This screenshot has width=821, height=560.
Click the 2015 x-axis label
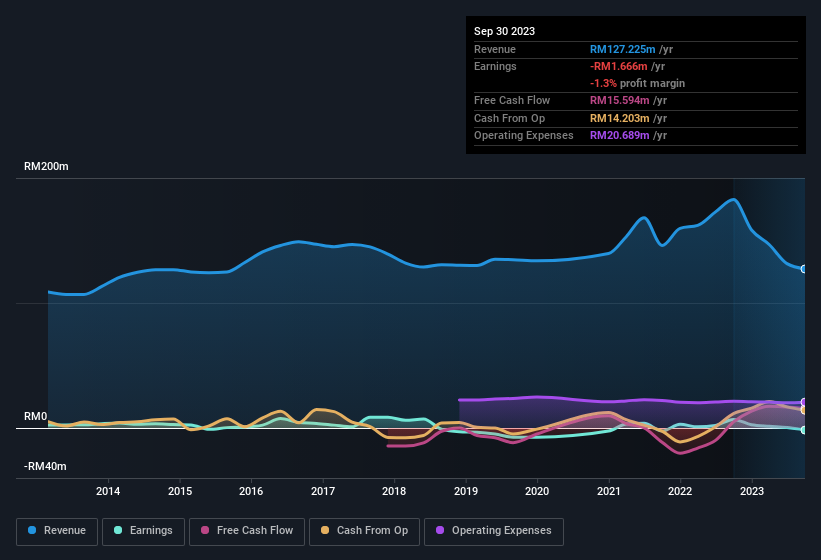pos(180,491)
